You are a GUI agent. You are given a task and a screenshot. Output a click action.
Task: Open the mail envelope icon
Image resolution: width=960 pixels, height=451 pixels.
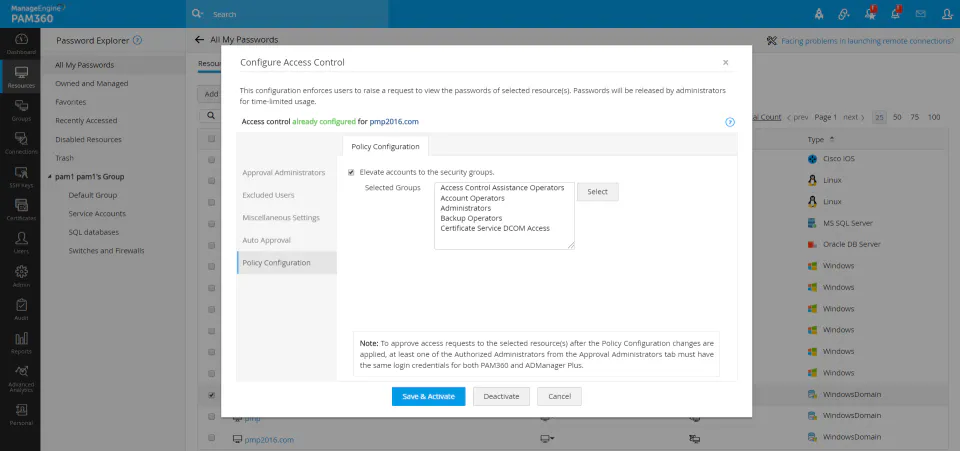tap(920, 13)
